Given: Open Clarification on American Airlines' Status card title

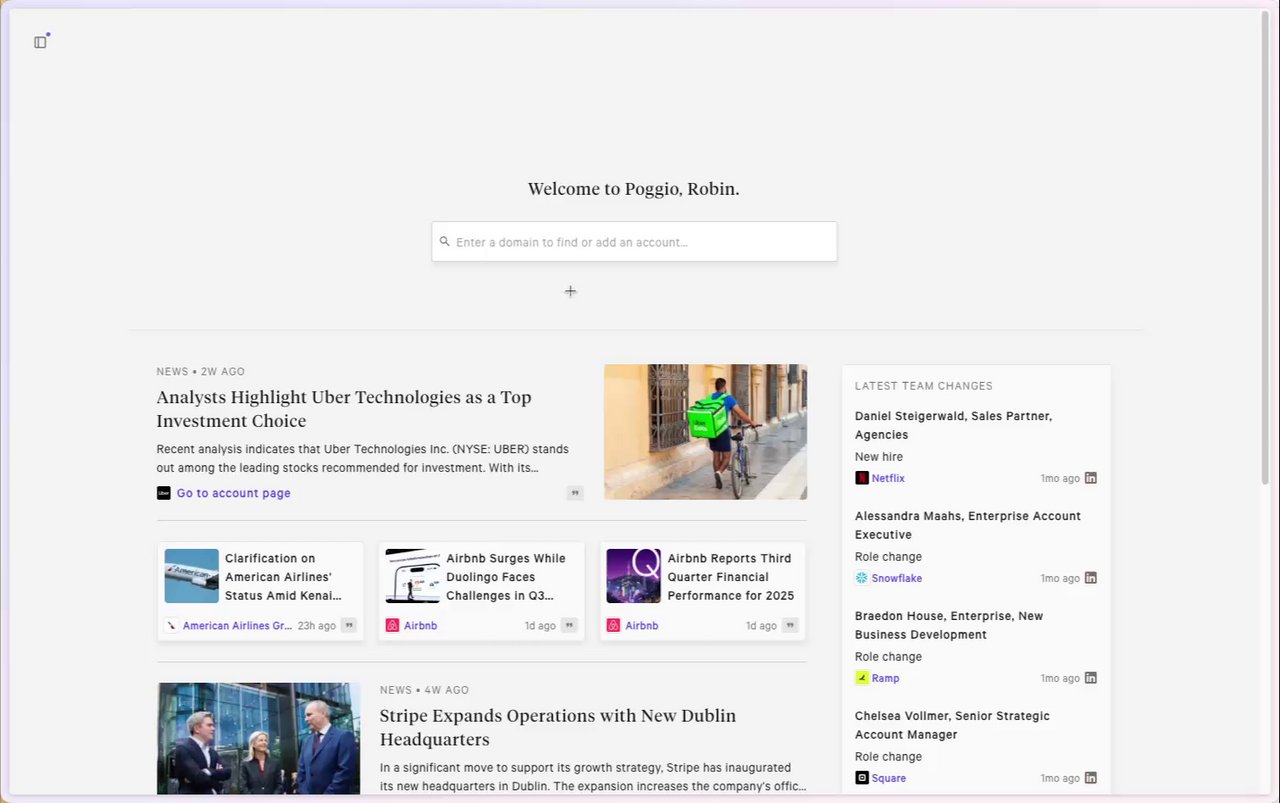Looking at the screenshot, I should [x=283, y=577].
